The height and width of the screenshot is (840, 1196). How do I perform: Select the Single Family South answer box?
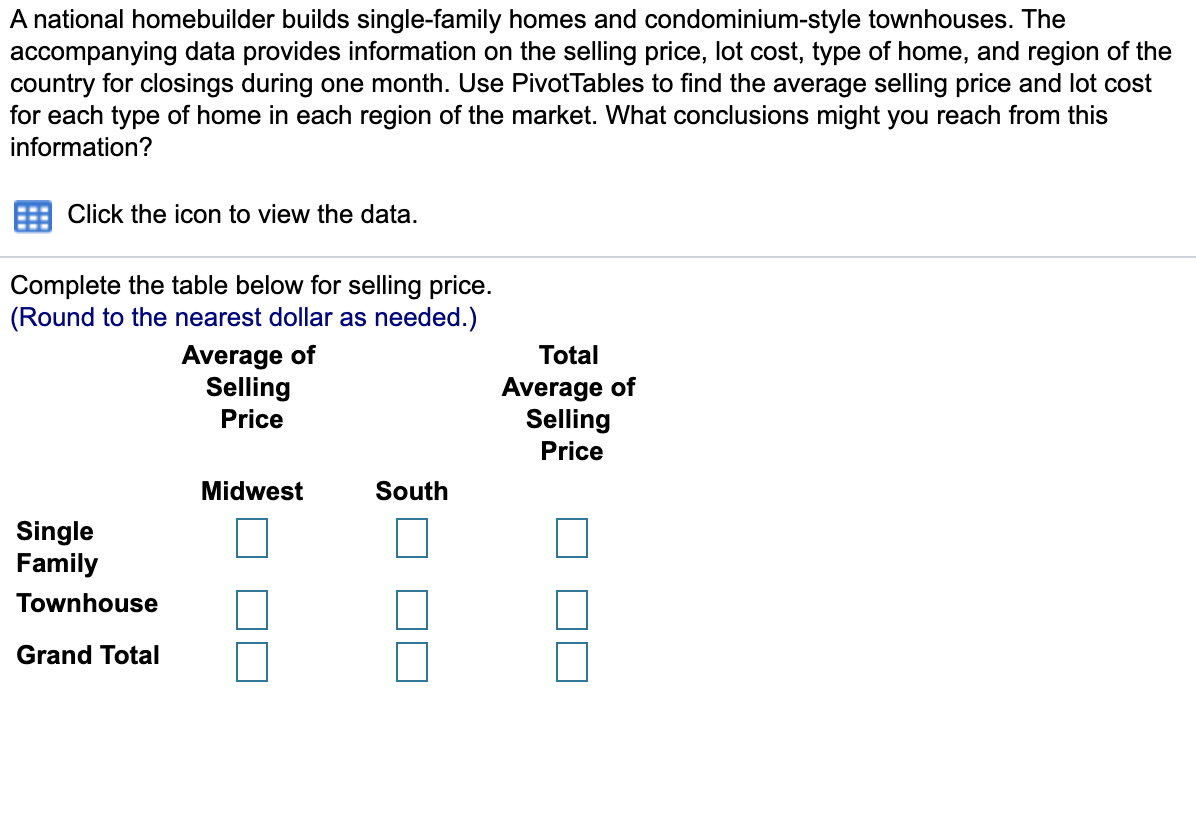(411, 538)
